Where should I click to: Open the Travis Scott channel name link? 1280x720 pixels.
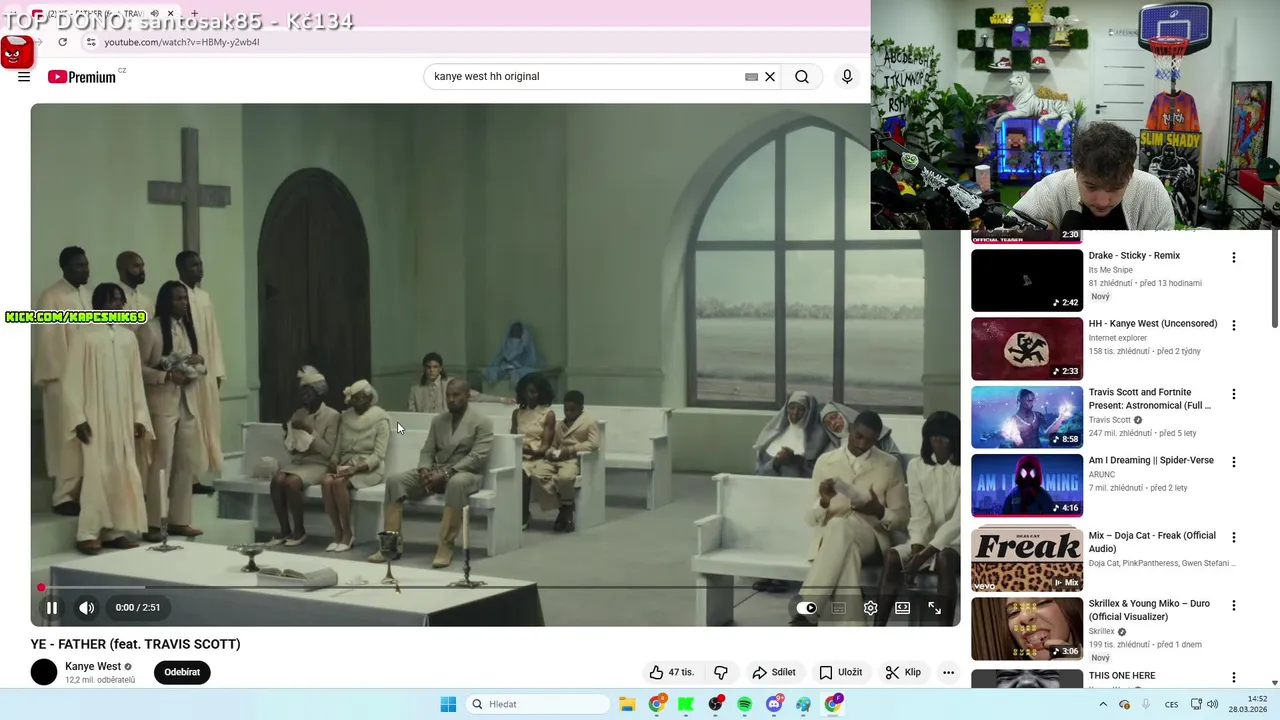1110,420
